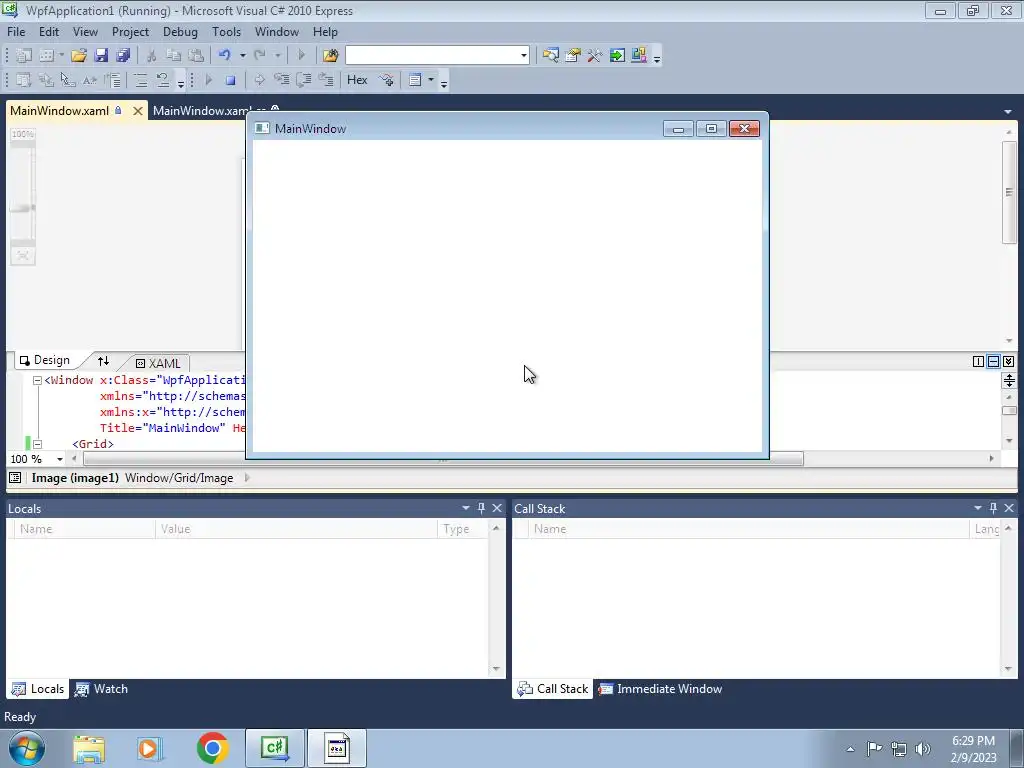
Task: Click the Step Over icon
Action: (x=304, y=80)
